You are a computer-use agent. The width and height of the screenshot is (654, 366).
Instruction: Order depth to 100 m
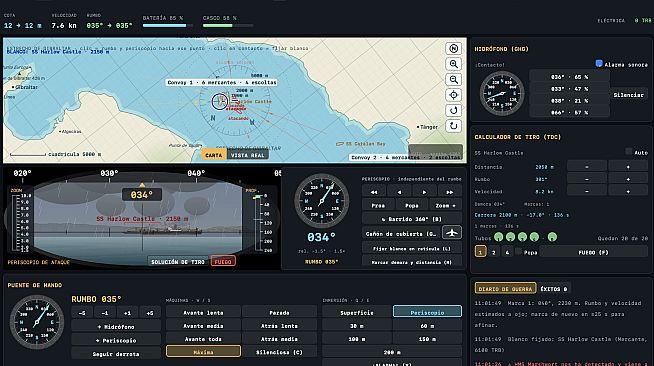click(357, 339)
